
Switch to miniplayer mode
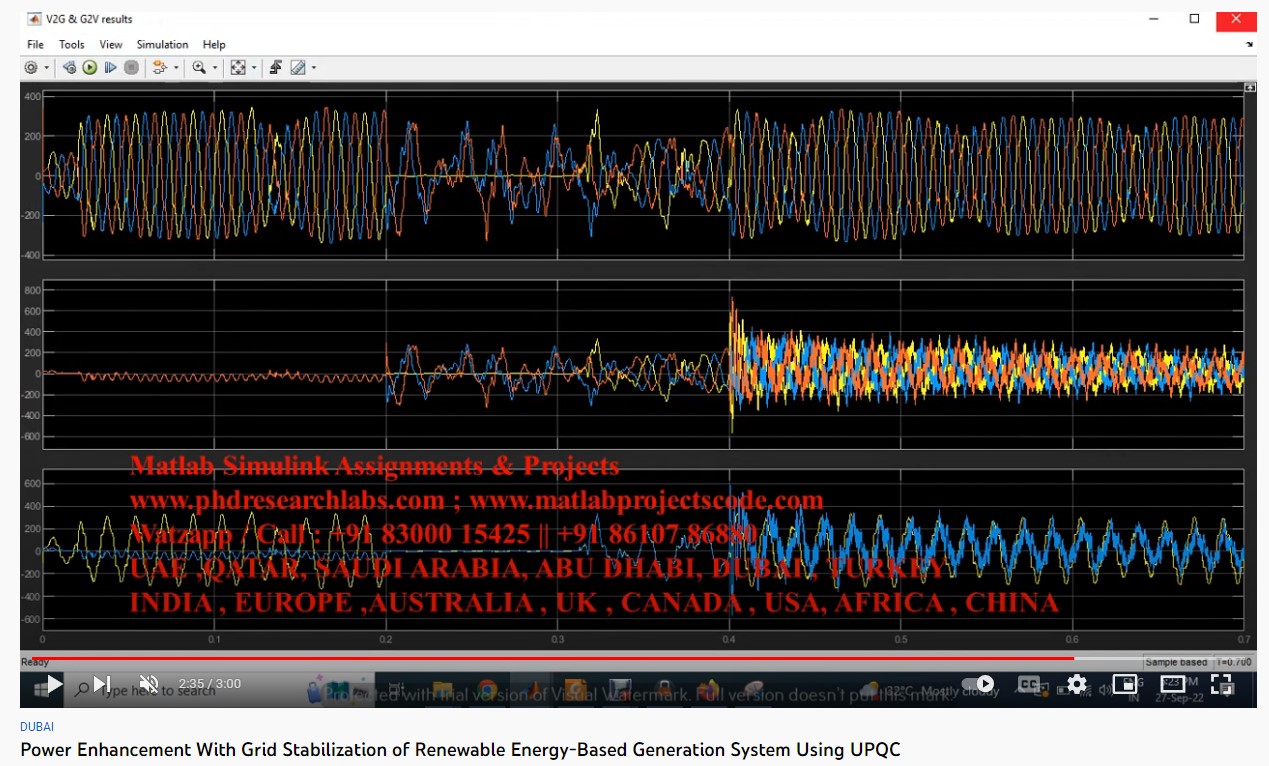pos(1125,684)
